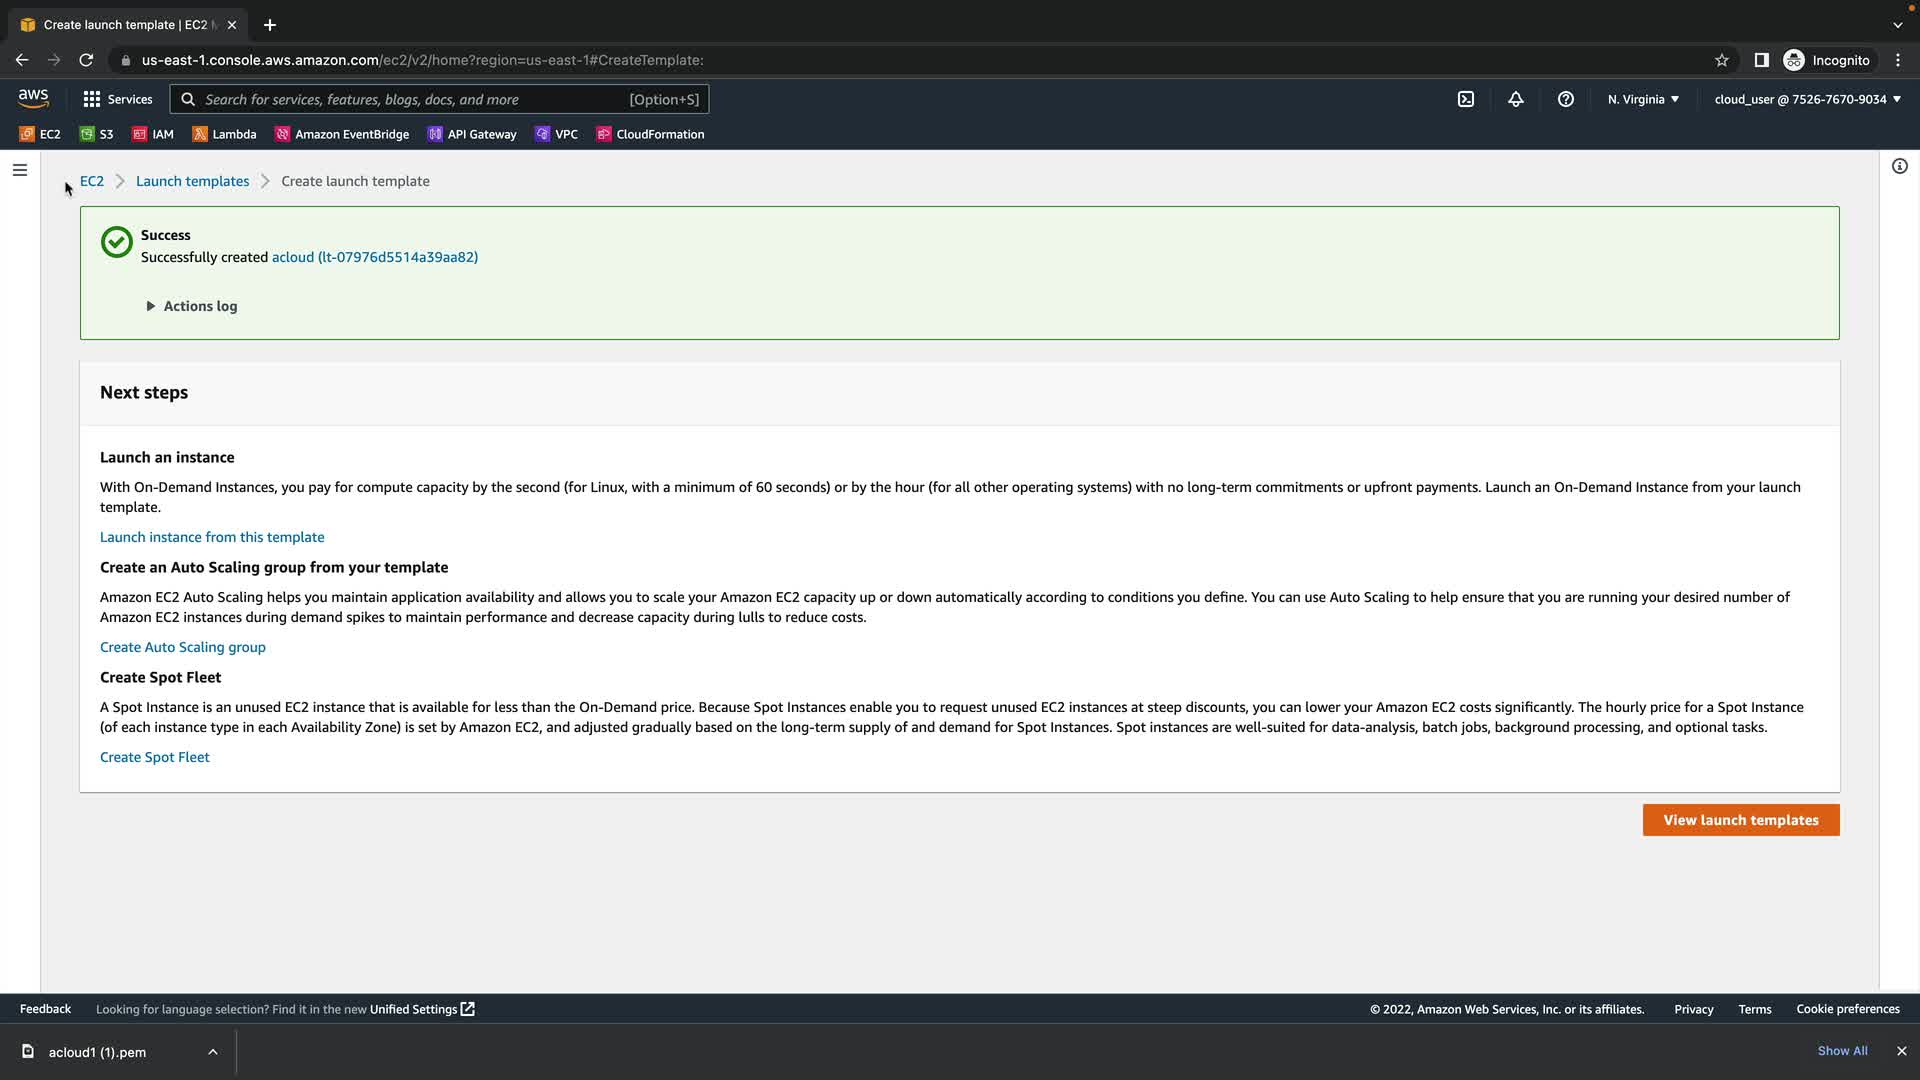Open the S3 shortcut in favorites bar

[x=97, y=134]
